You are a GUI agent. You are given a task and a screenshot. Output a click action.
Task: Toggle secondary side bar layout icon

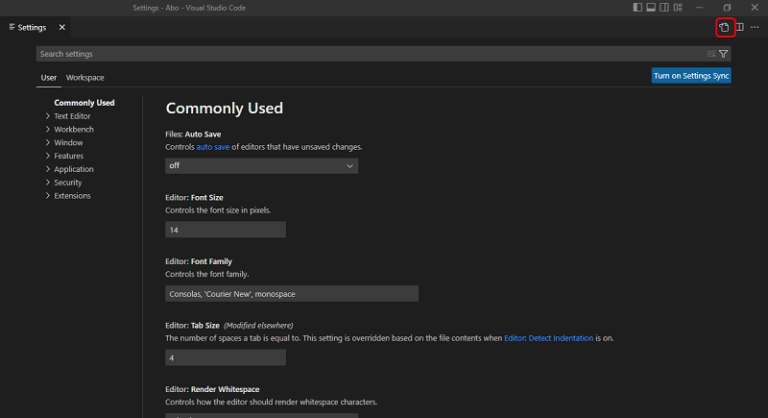664,8
